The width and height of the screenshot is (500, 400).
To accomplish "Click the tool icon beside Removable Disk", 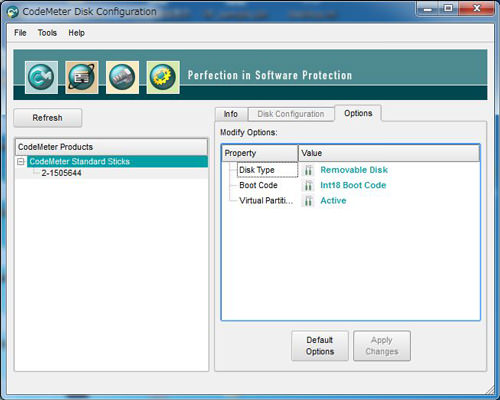I will click(308, 170).
